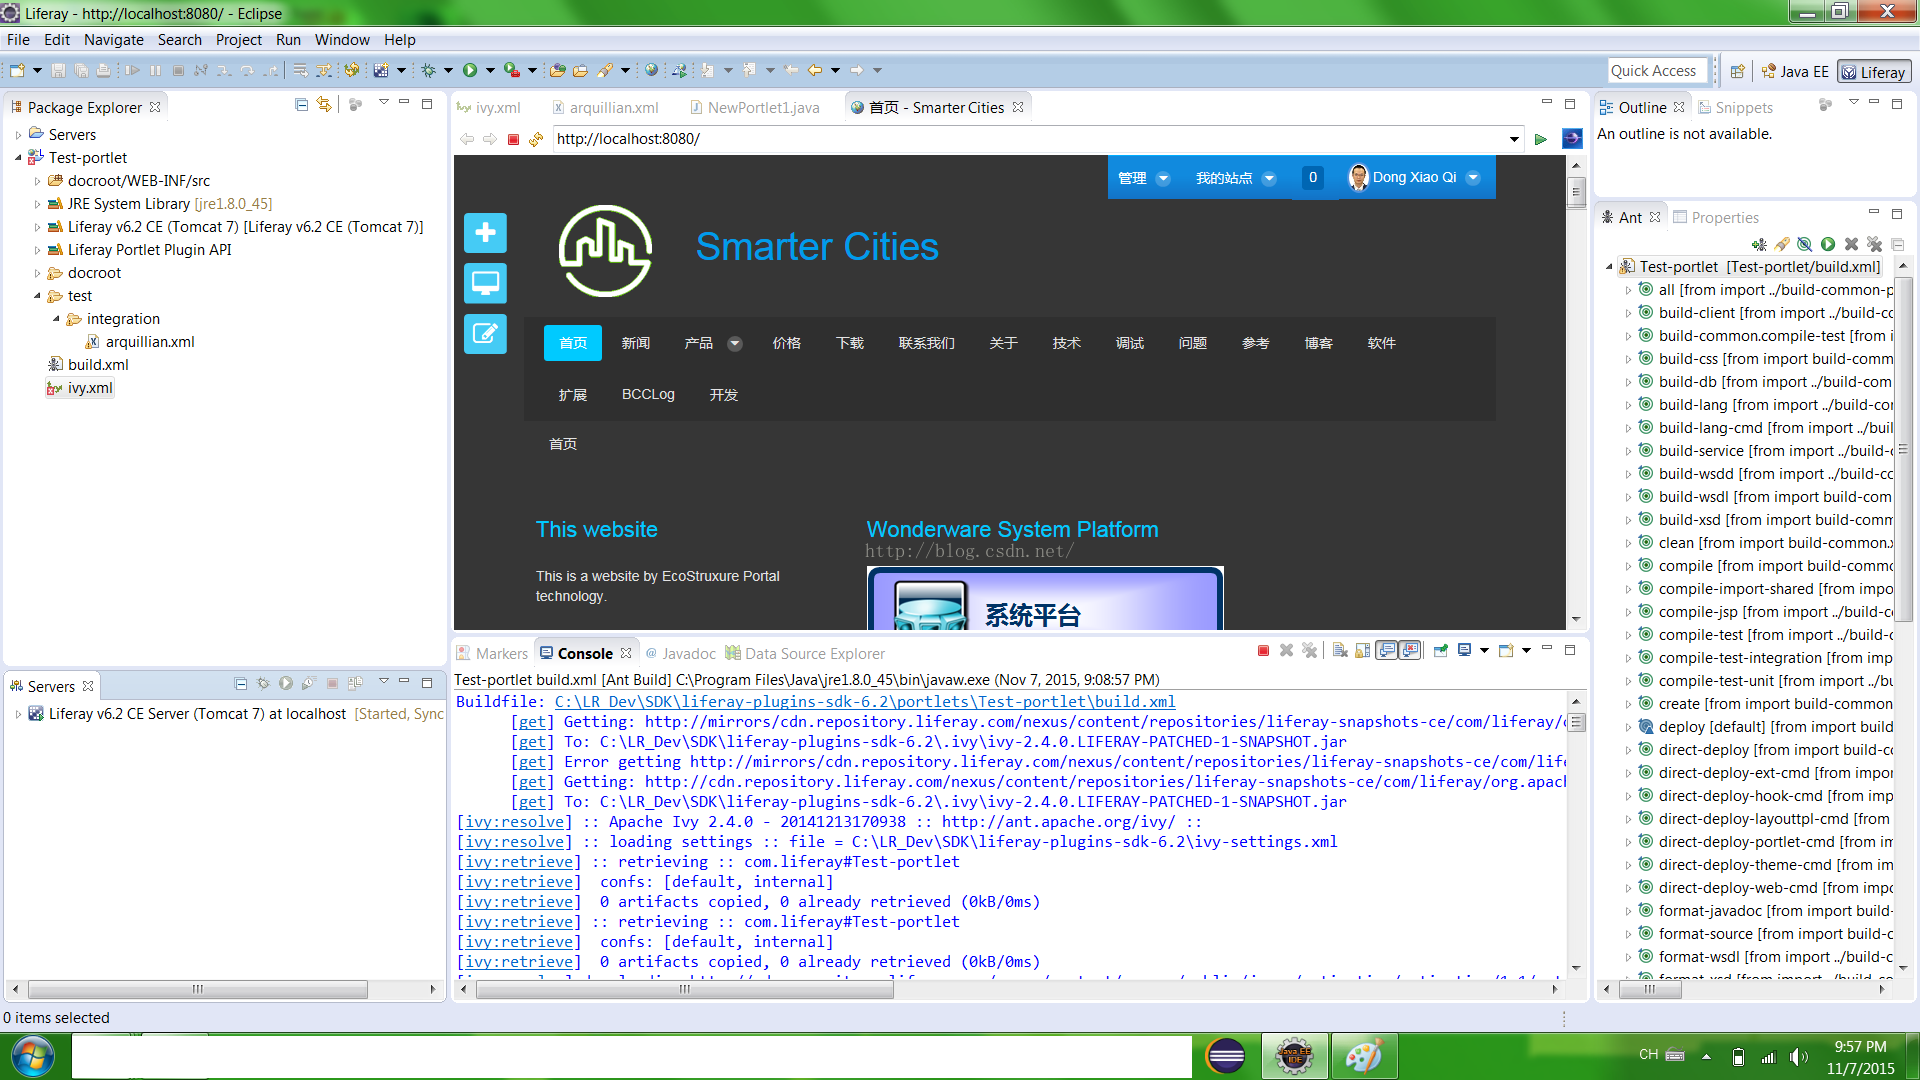Open the Project menu
Viewport: 1920px width, 1080px height.
point(238,40)
